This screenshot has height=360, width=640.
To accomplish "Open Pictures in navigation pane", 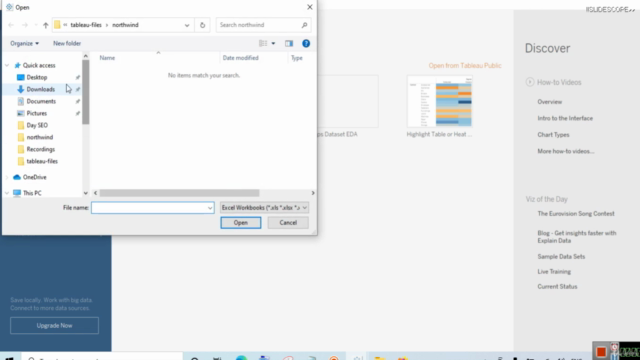I will click(x=37, y=113).
